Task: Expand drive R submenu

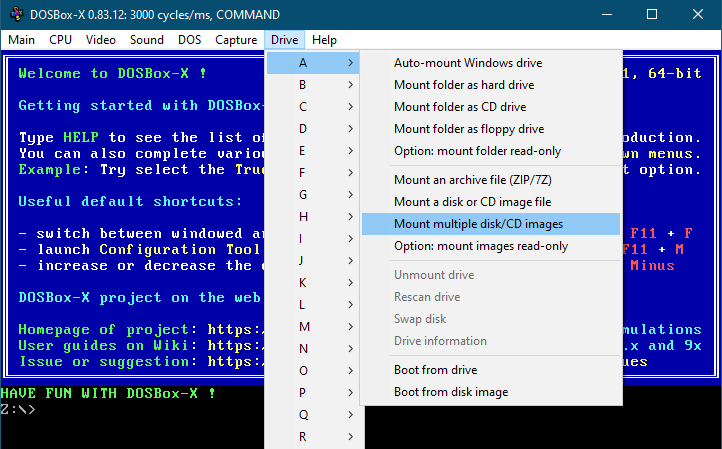Action: point(313,437)
